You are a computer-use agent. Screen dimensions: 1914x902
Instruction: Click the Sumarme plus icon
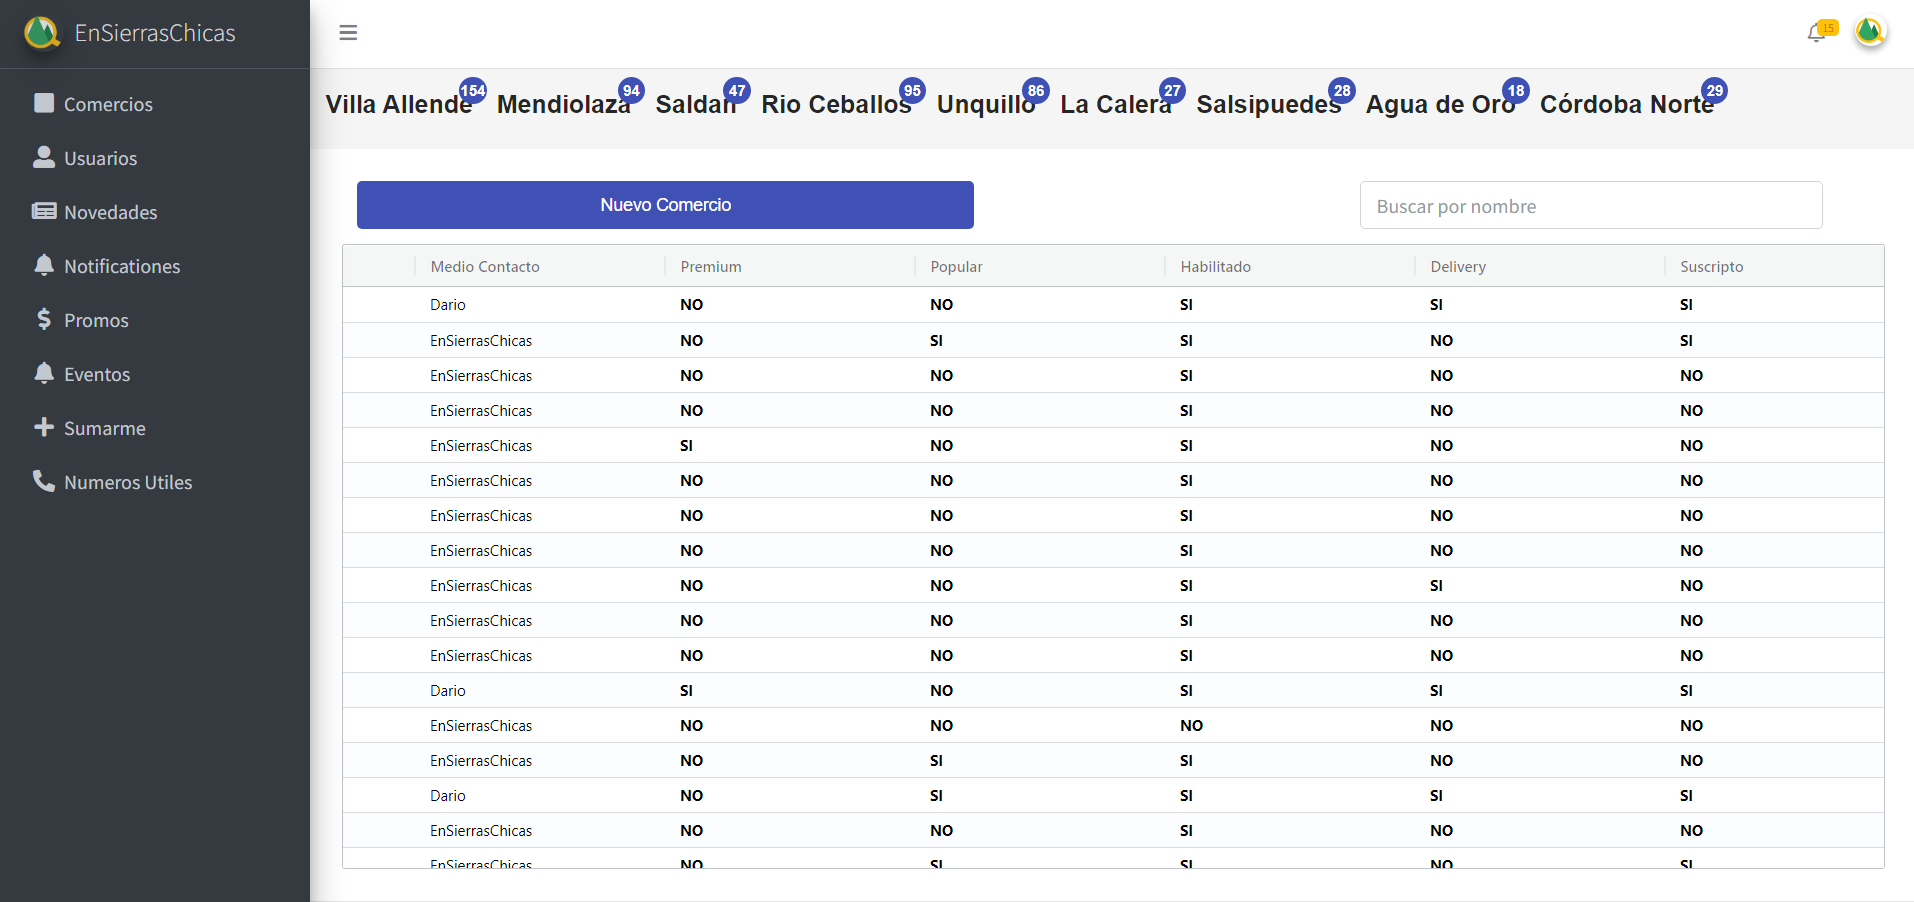point(44,427)
